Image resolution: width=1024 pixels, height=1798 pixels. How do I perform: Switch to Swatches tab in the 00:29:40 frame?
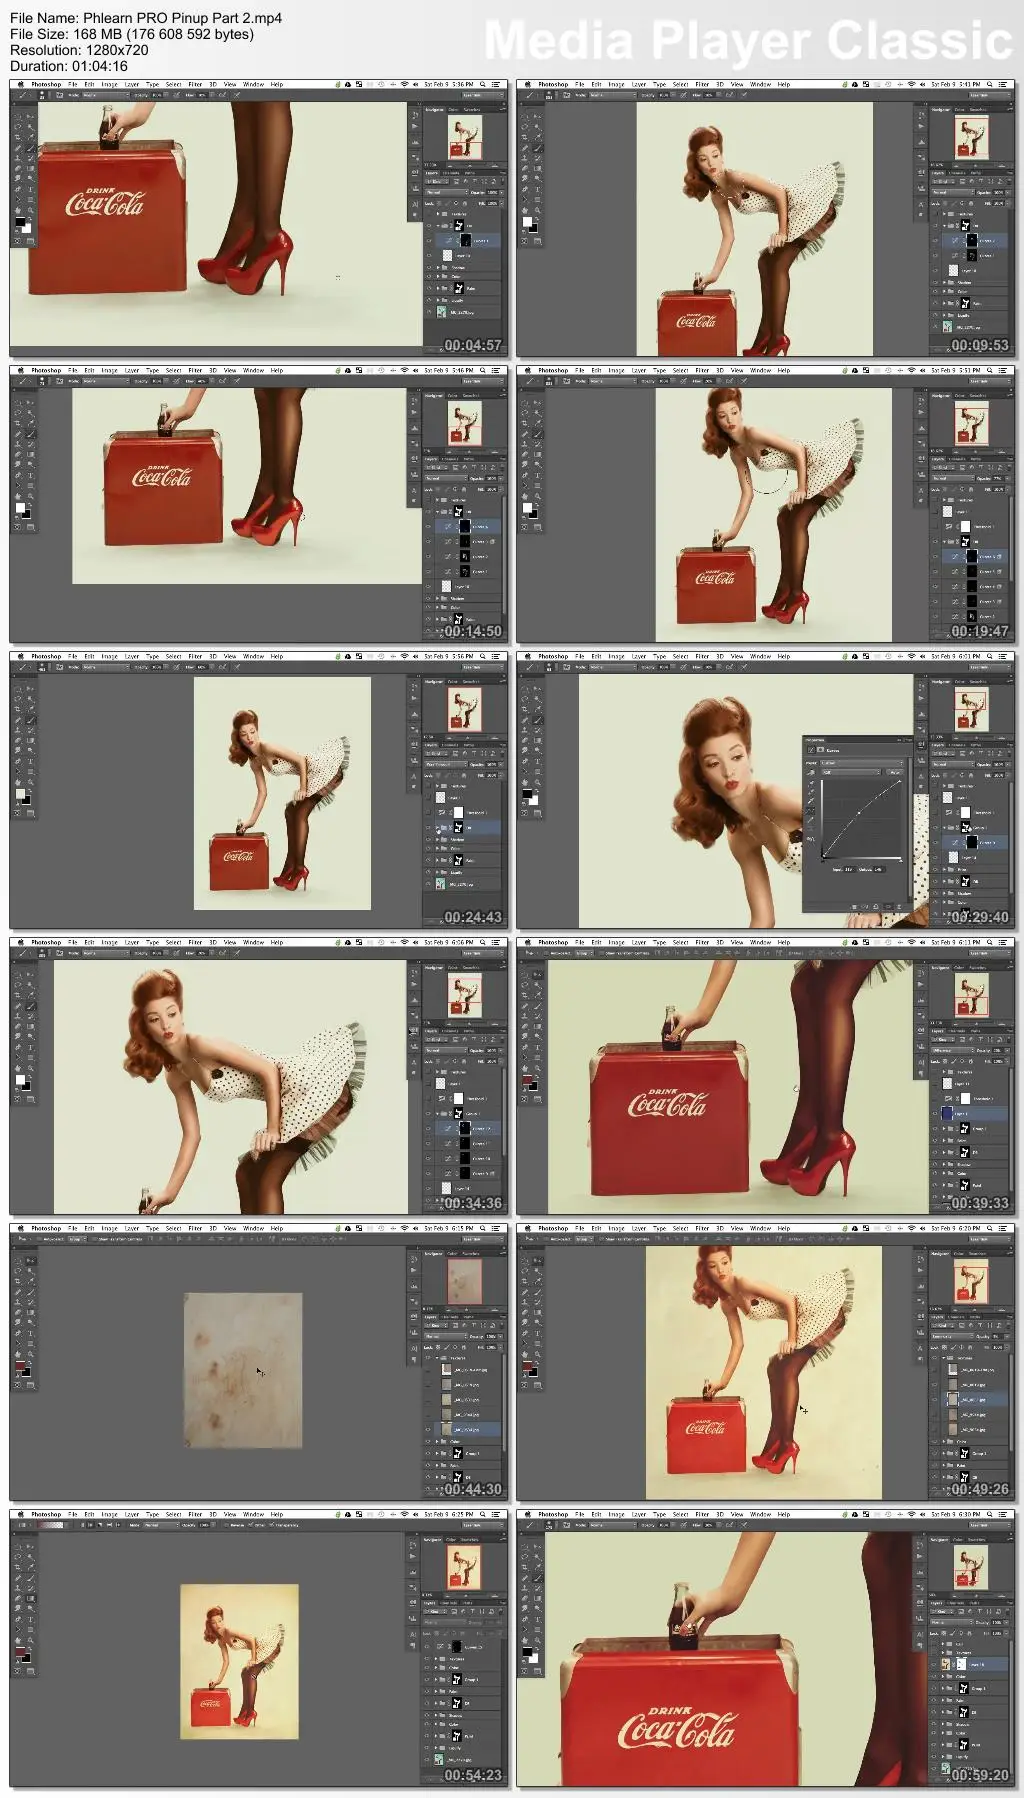tap(978, 681)
